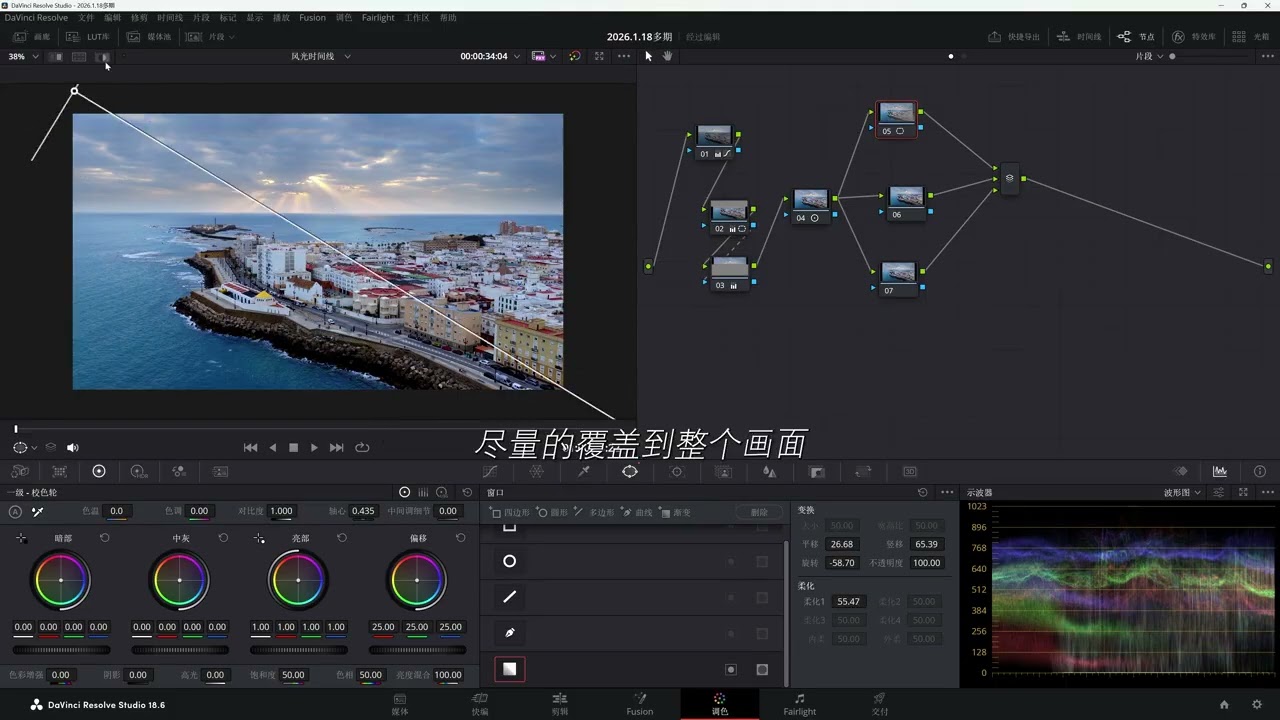Open the 光箱 lightbox view
The height and width of the screenshot is (720, 1280).
click(x=1251, y=37)
